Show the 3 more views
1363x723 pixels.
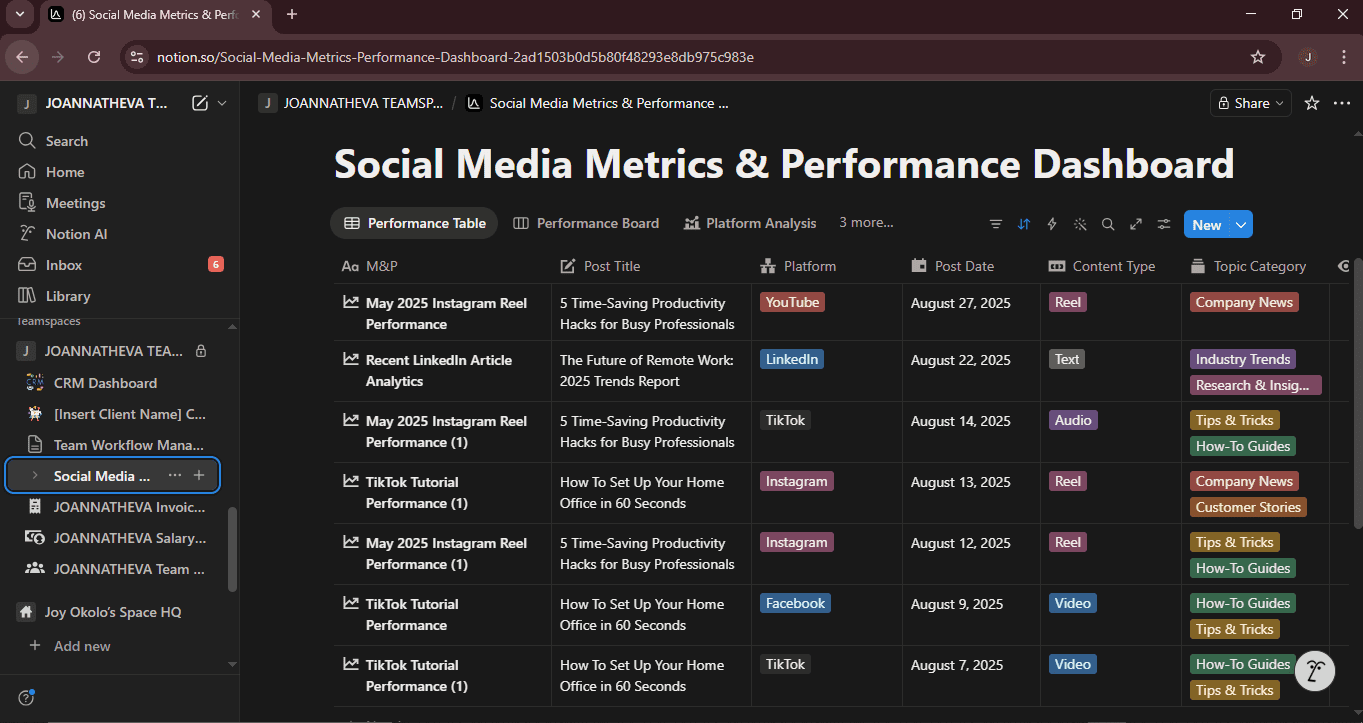866,223
